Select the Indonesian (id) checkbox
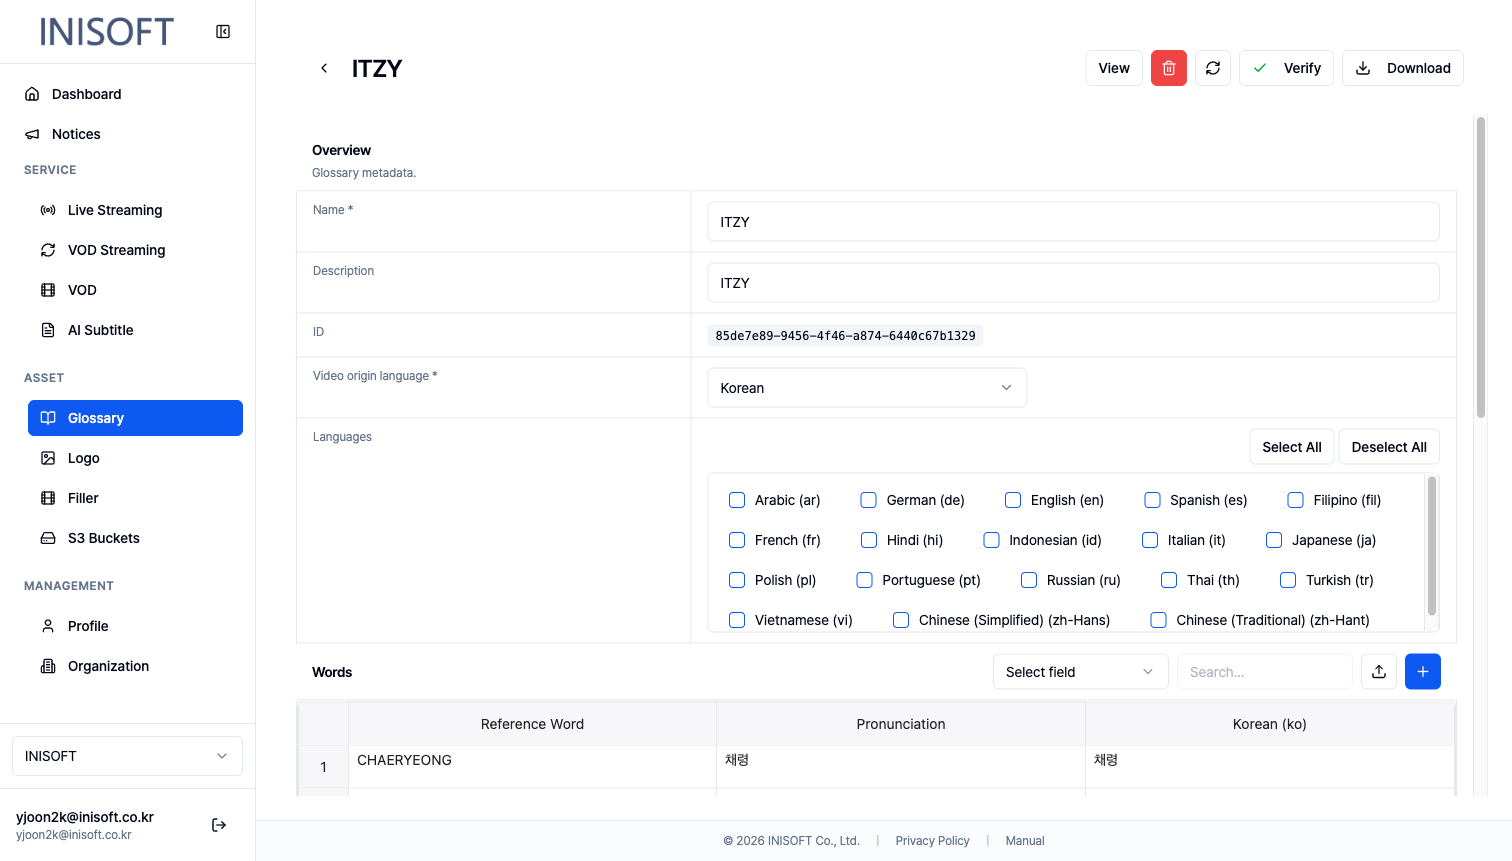 tap(991, 540)
